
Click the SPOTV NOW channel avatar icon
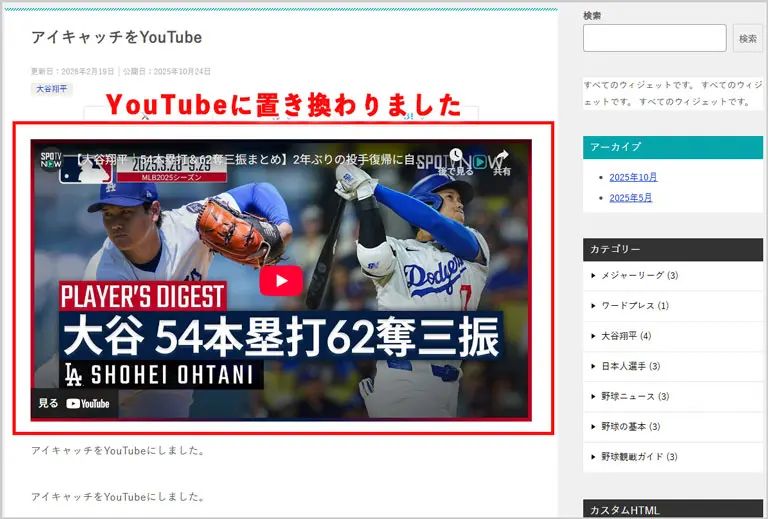[x=51, y=160]
